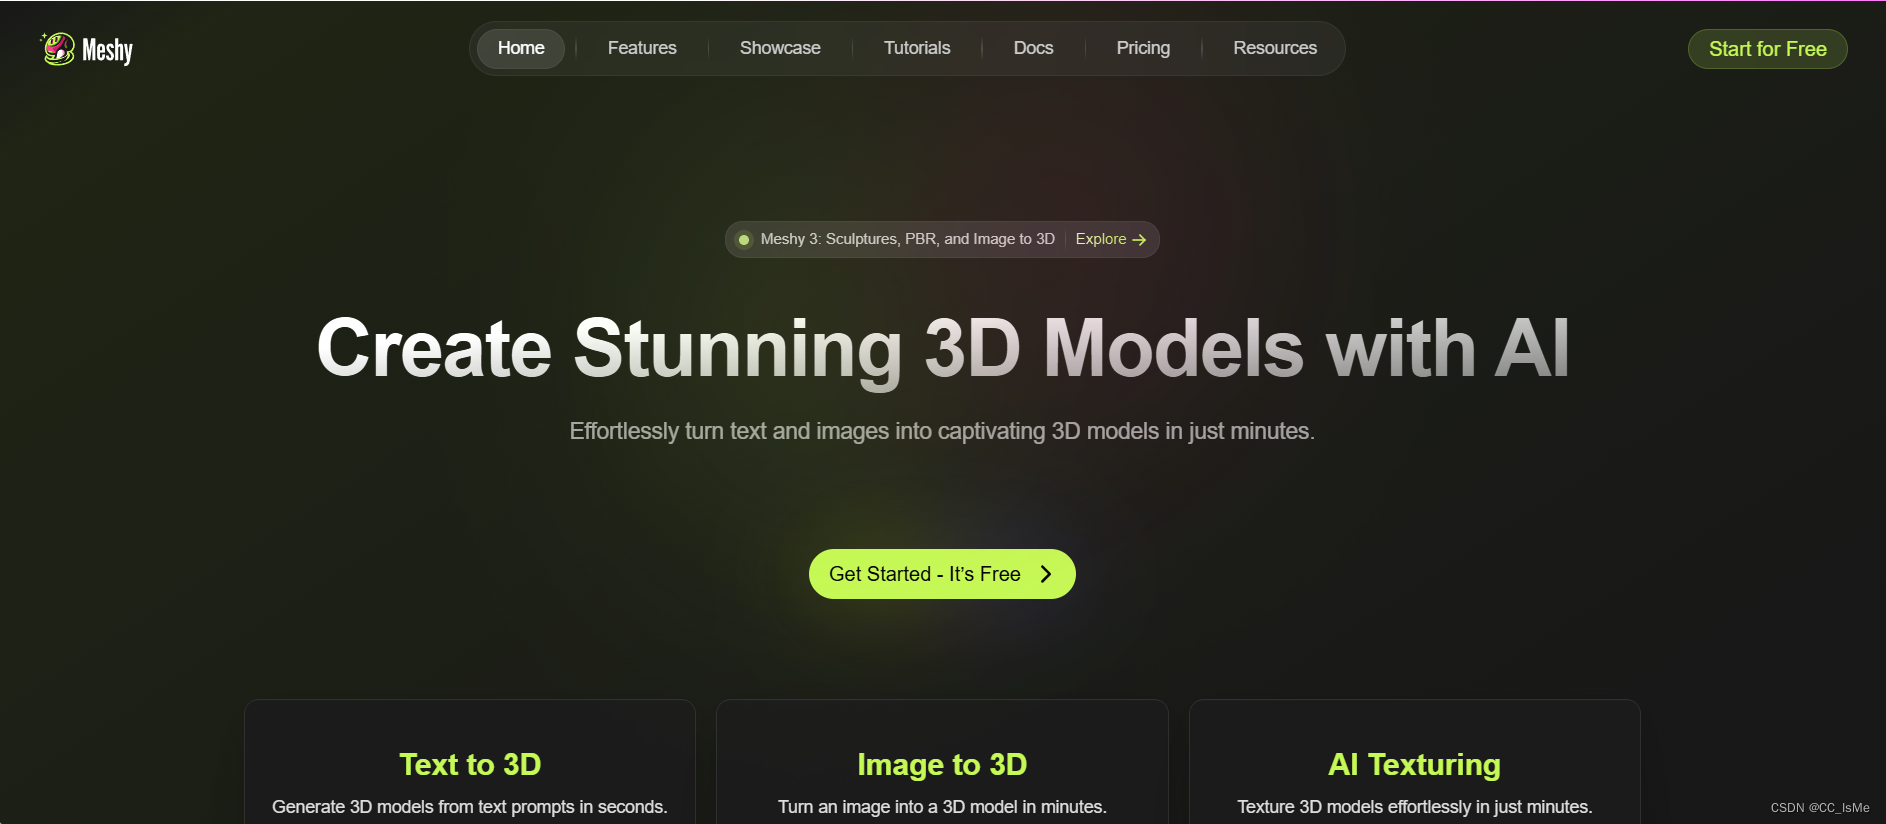
Task: Click the Meshy logo icon
Action: point(58,48)
